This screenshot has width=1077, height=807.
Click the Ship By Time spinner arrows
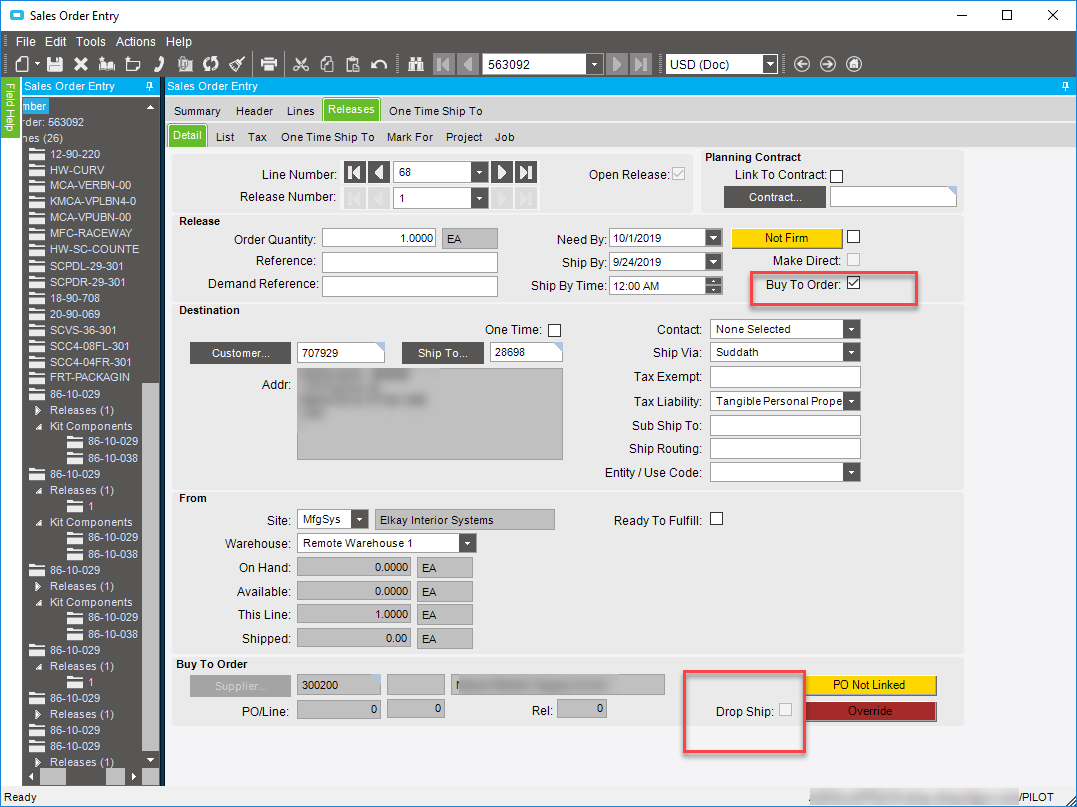coord(714,286)
